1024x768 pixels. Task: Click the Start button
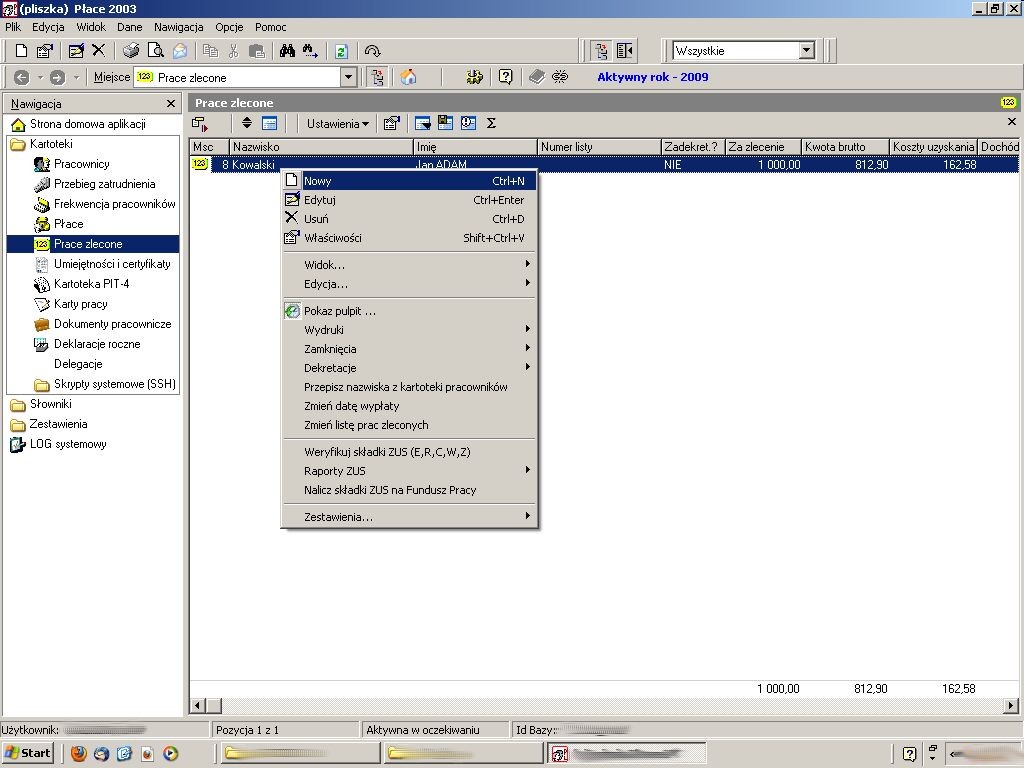(x=27, y=753)
